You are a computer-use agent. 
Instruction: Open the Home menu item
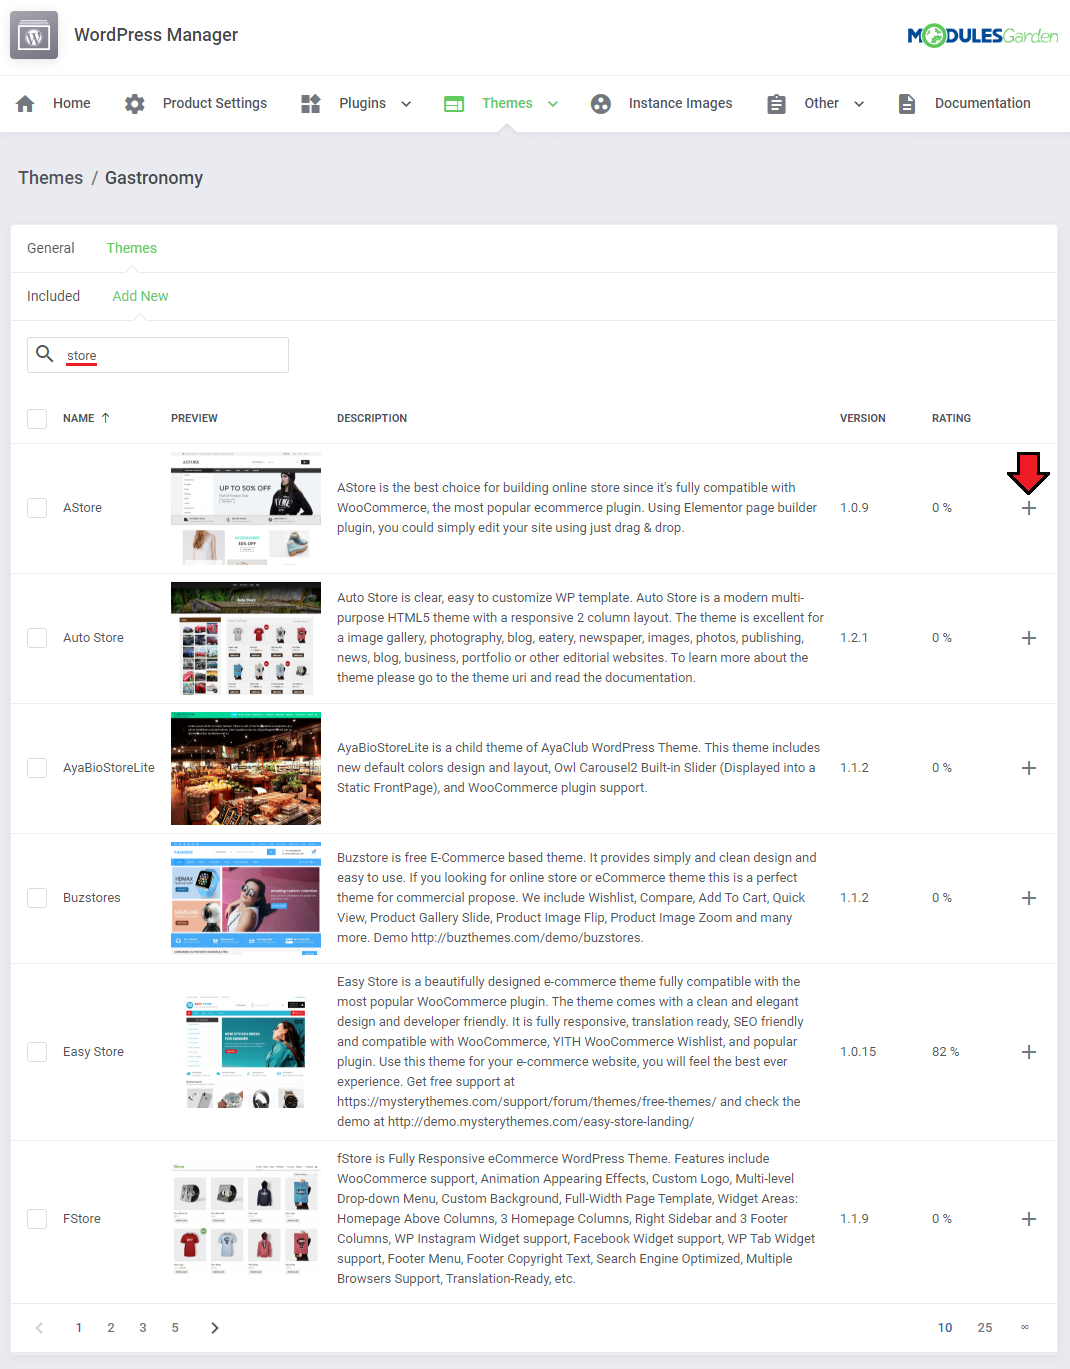(x=72, y=104)
